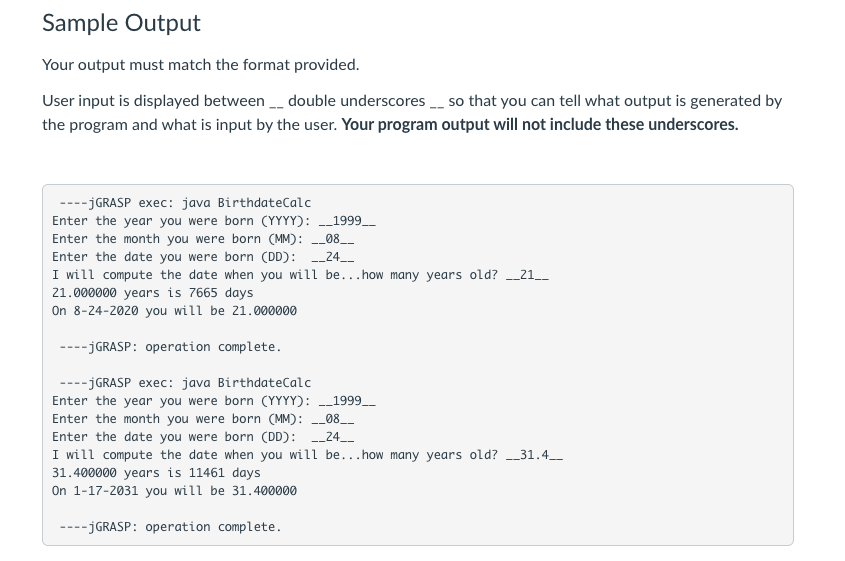This screenshot has width=845, height=561.
Task: Click the first 'jGRASP: operation complete.' line
Action: click(x=170, y=347)
